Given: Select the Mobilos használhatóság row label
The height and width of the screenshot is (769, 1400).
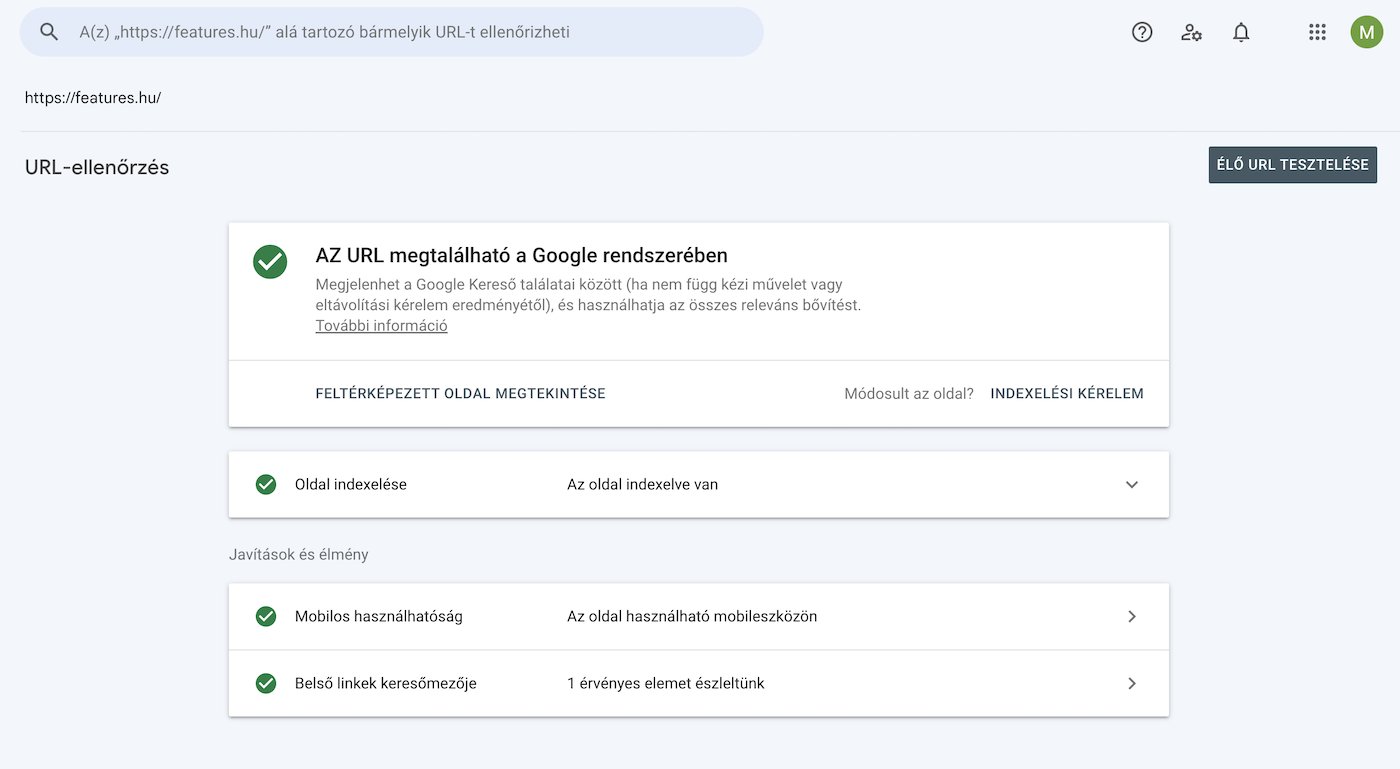Looking at the screenshot, I should coord(378,616).
